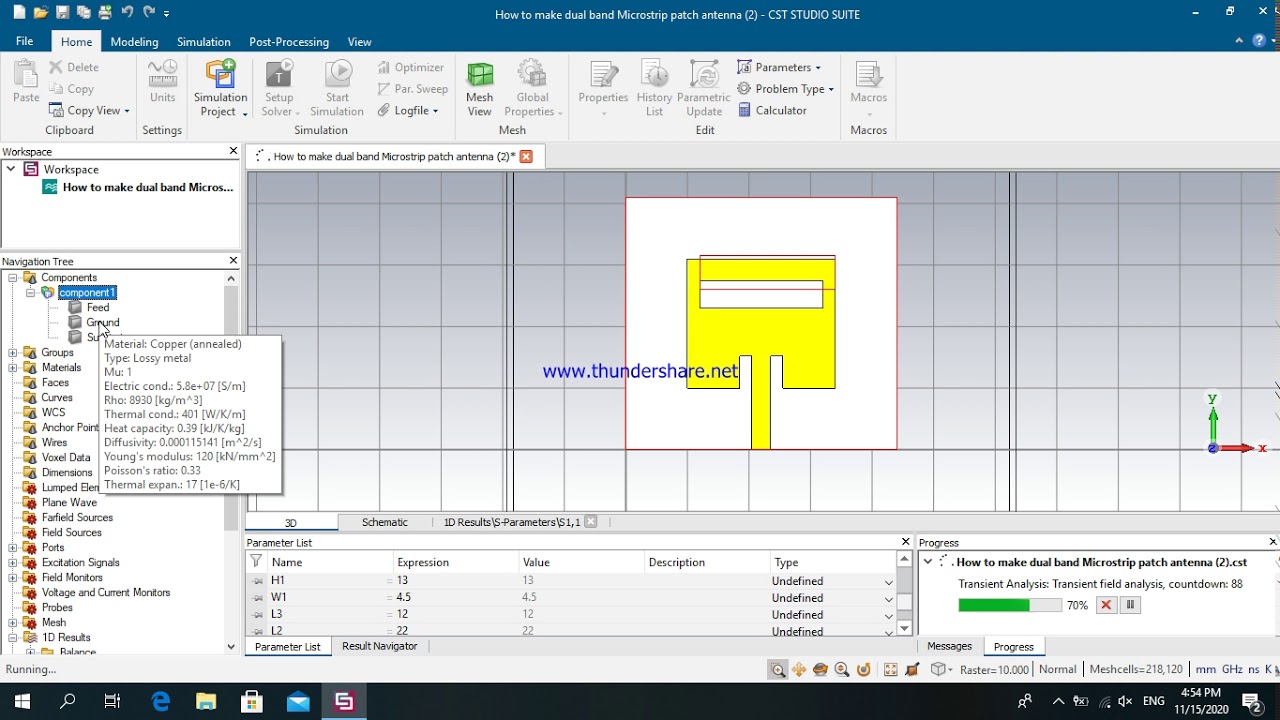This screenshot has width=1280, height=720.
Task: Click the Copy View icon
Action: (x=56, y=111)
